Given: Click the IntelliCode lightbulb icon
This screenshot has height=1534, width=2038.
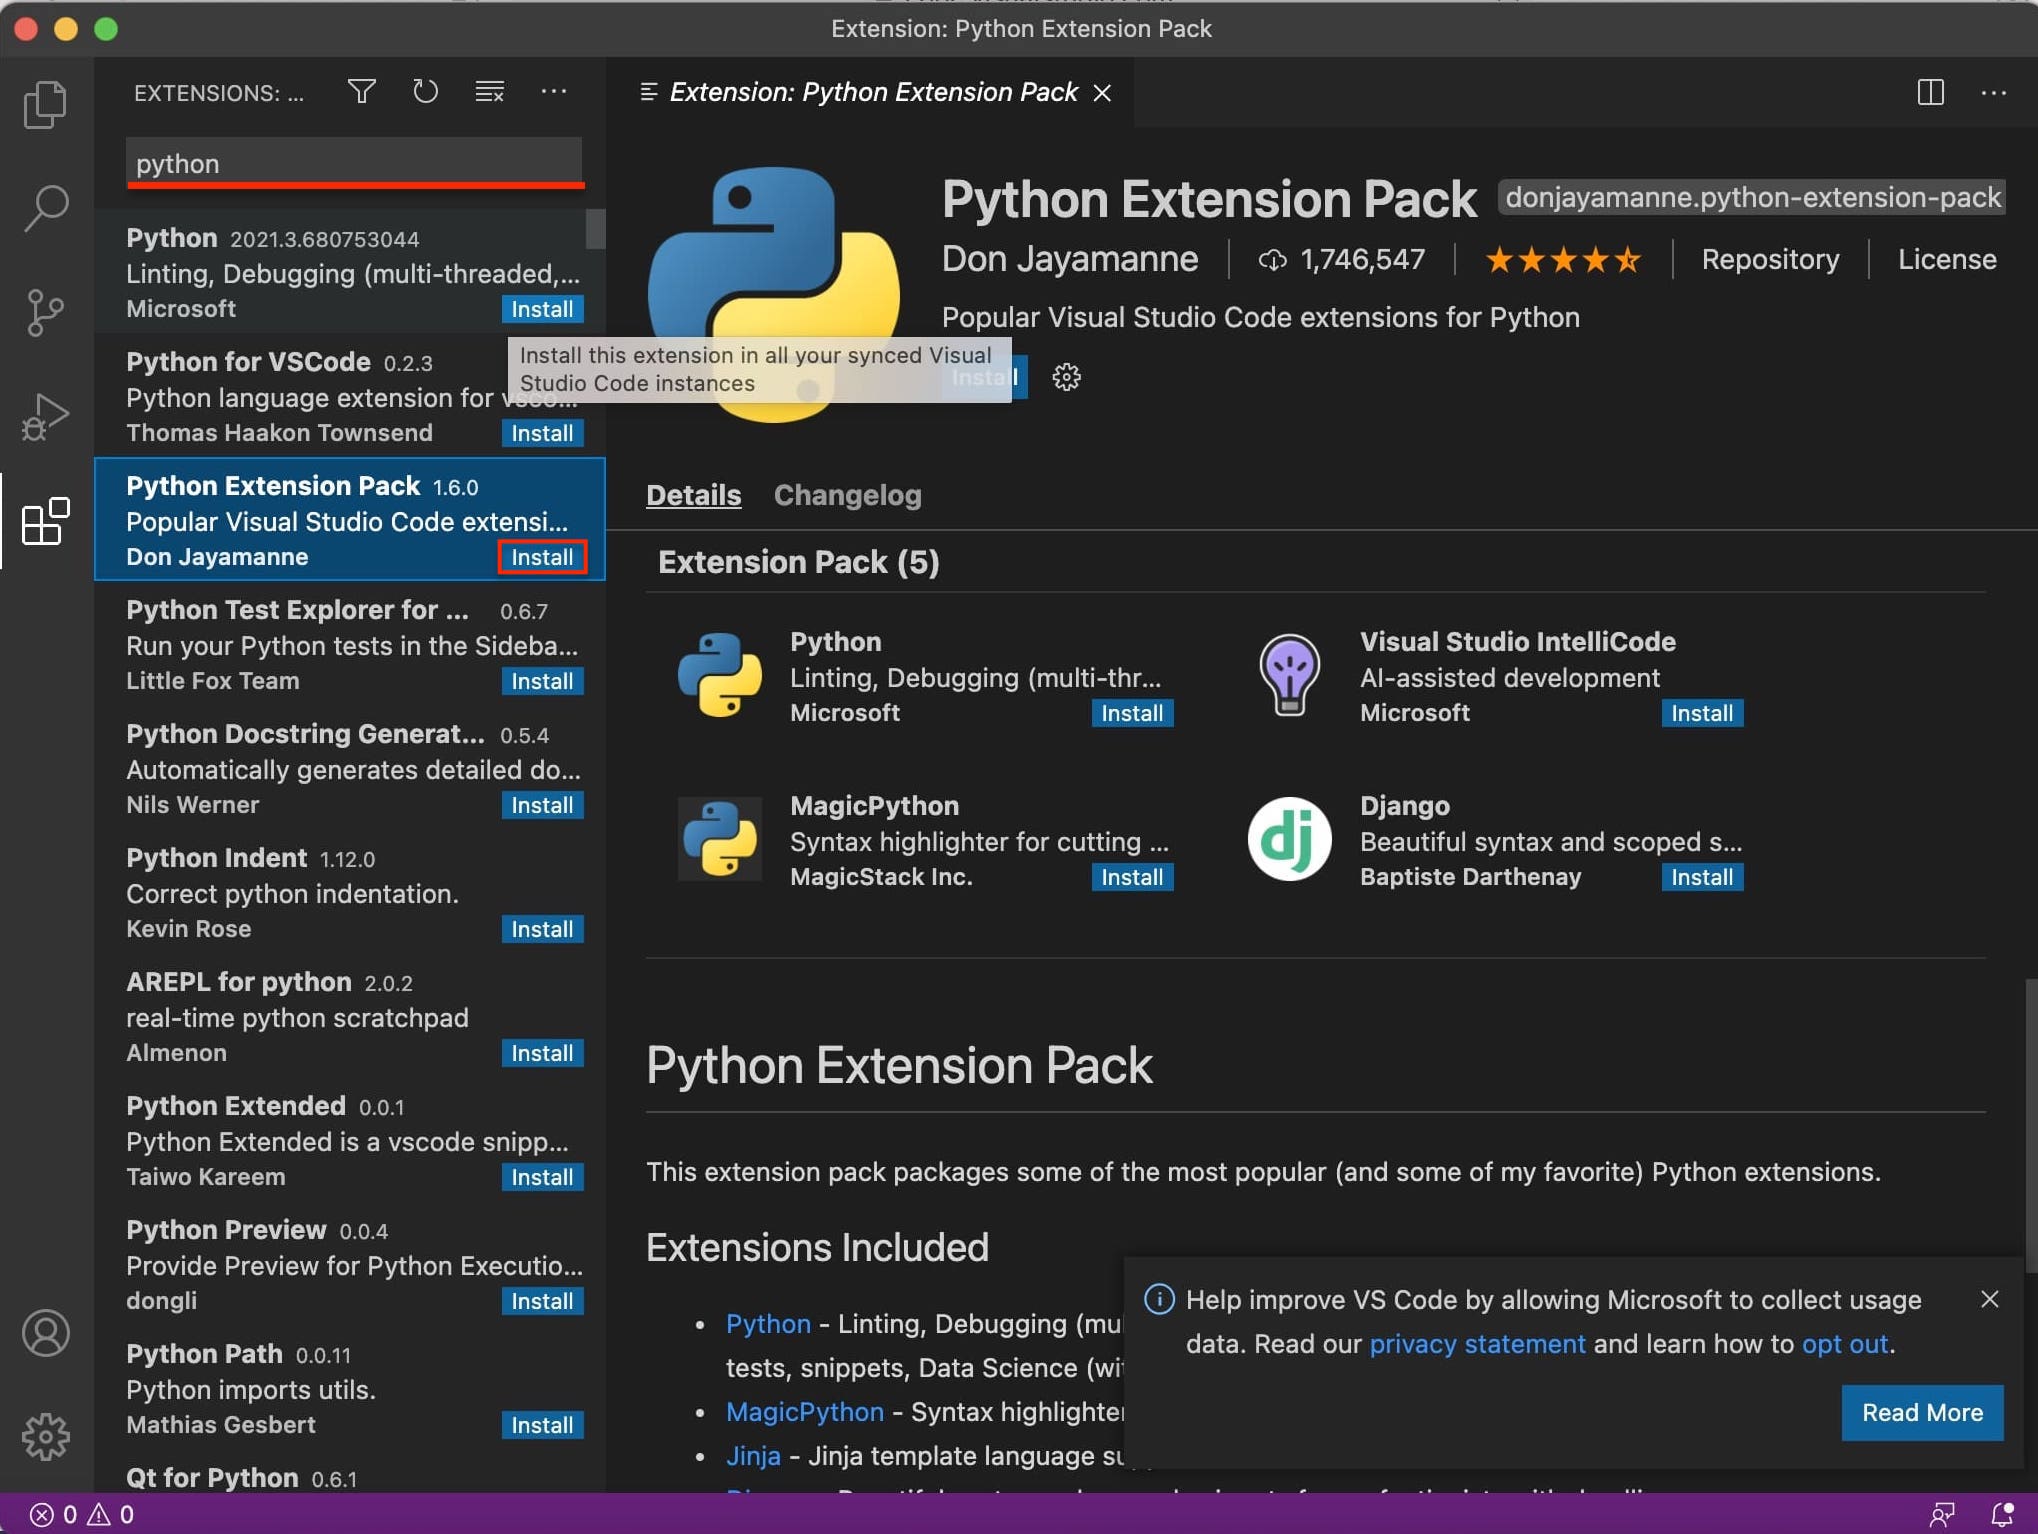Looking at the screenshot, I should [1290, 675].
